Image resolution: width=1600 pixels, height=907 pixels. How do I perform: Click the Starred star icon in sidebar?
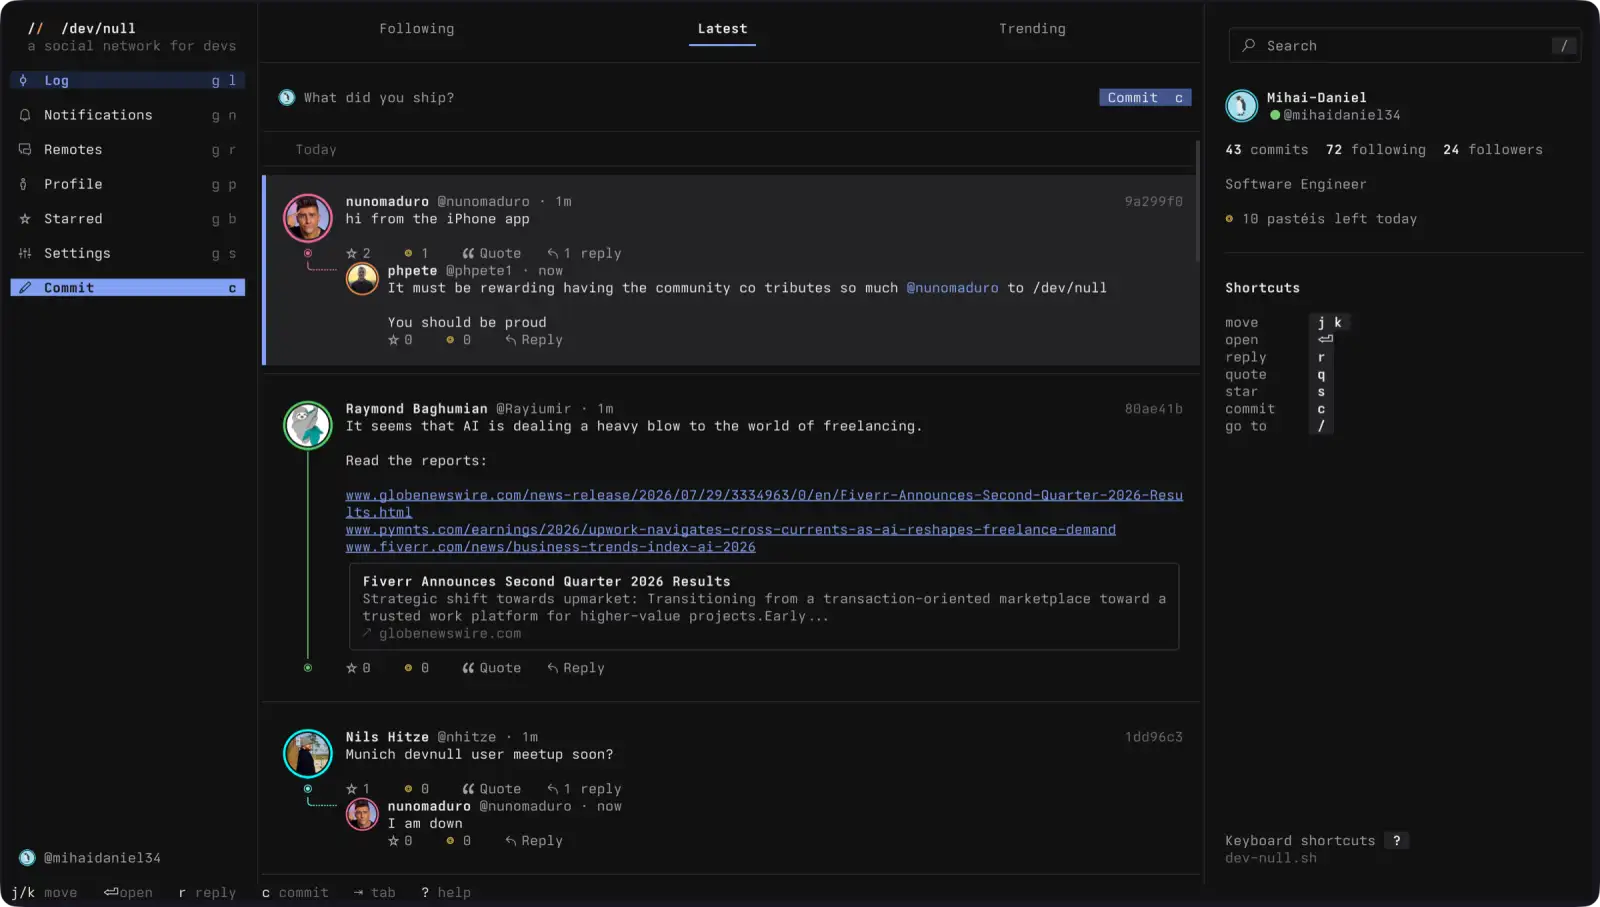pos(25,219)
